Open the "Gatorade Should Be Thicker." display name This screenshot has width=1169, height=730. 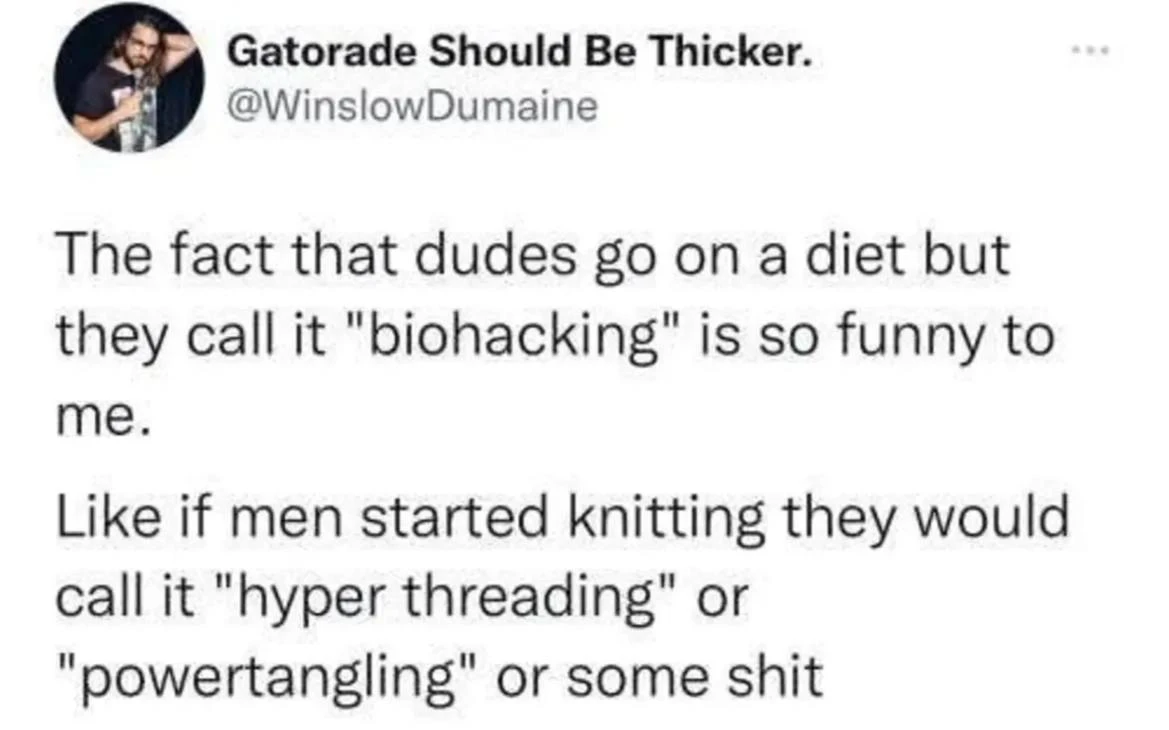[519, 51]
